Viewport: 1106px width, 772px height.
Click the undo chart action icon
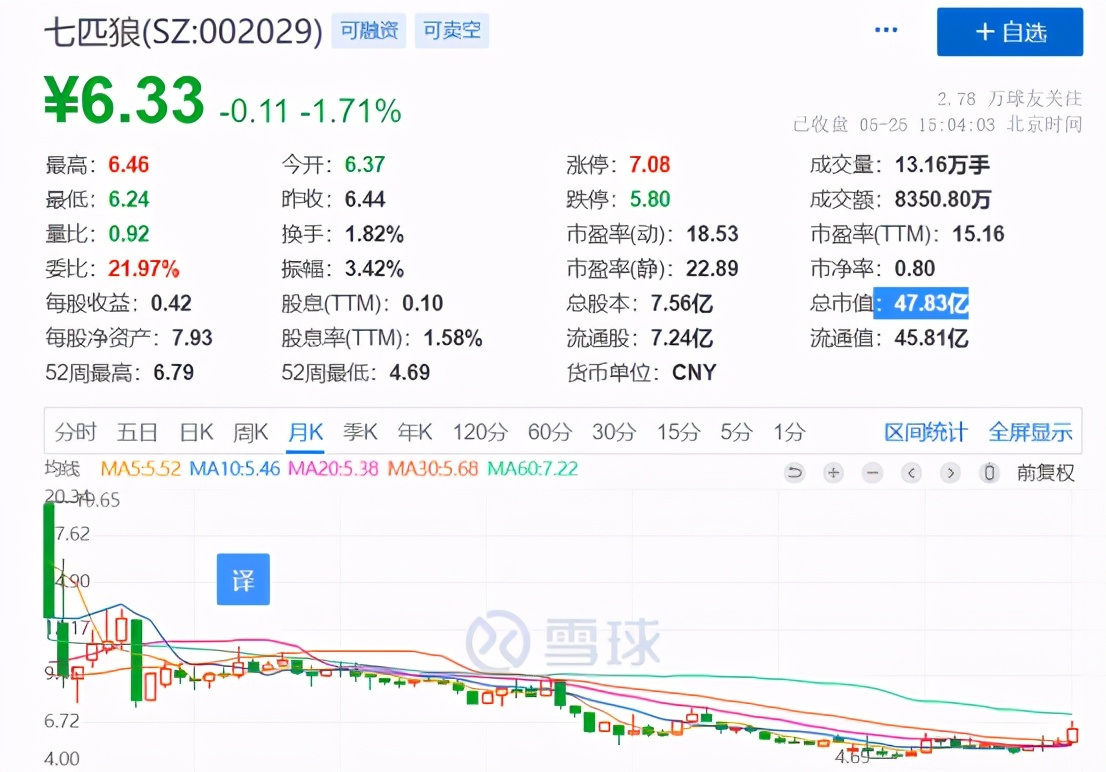(x=794, y=472)
